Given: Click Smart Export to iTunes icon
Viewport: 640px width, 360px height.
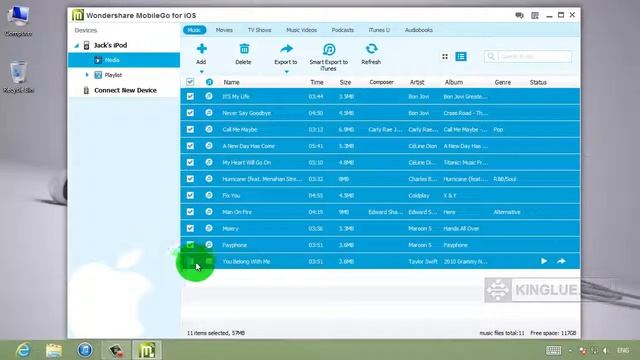Looking at the screenshot, I should point(329,49).
